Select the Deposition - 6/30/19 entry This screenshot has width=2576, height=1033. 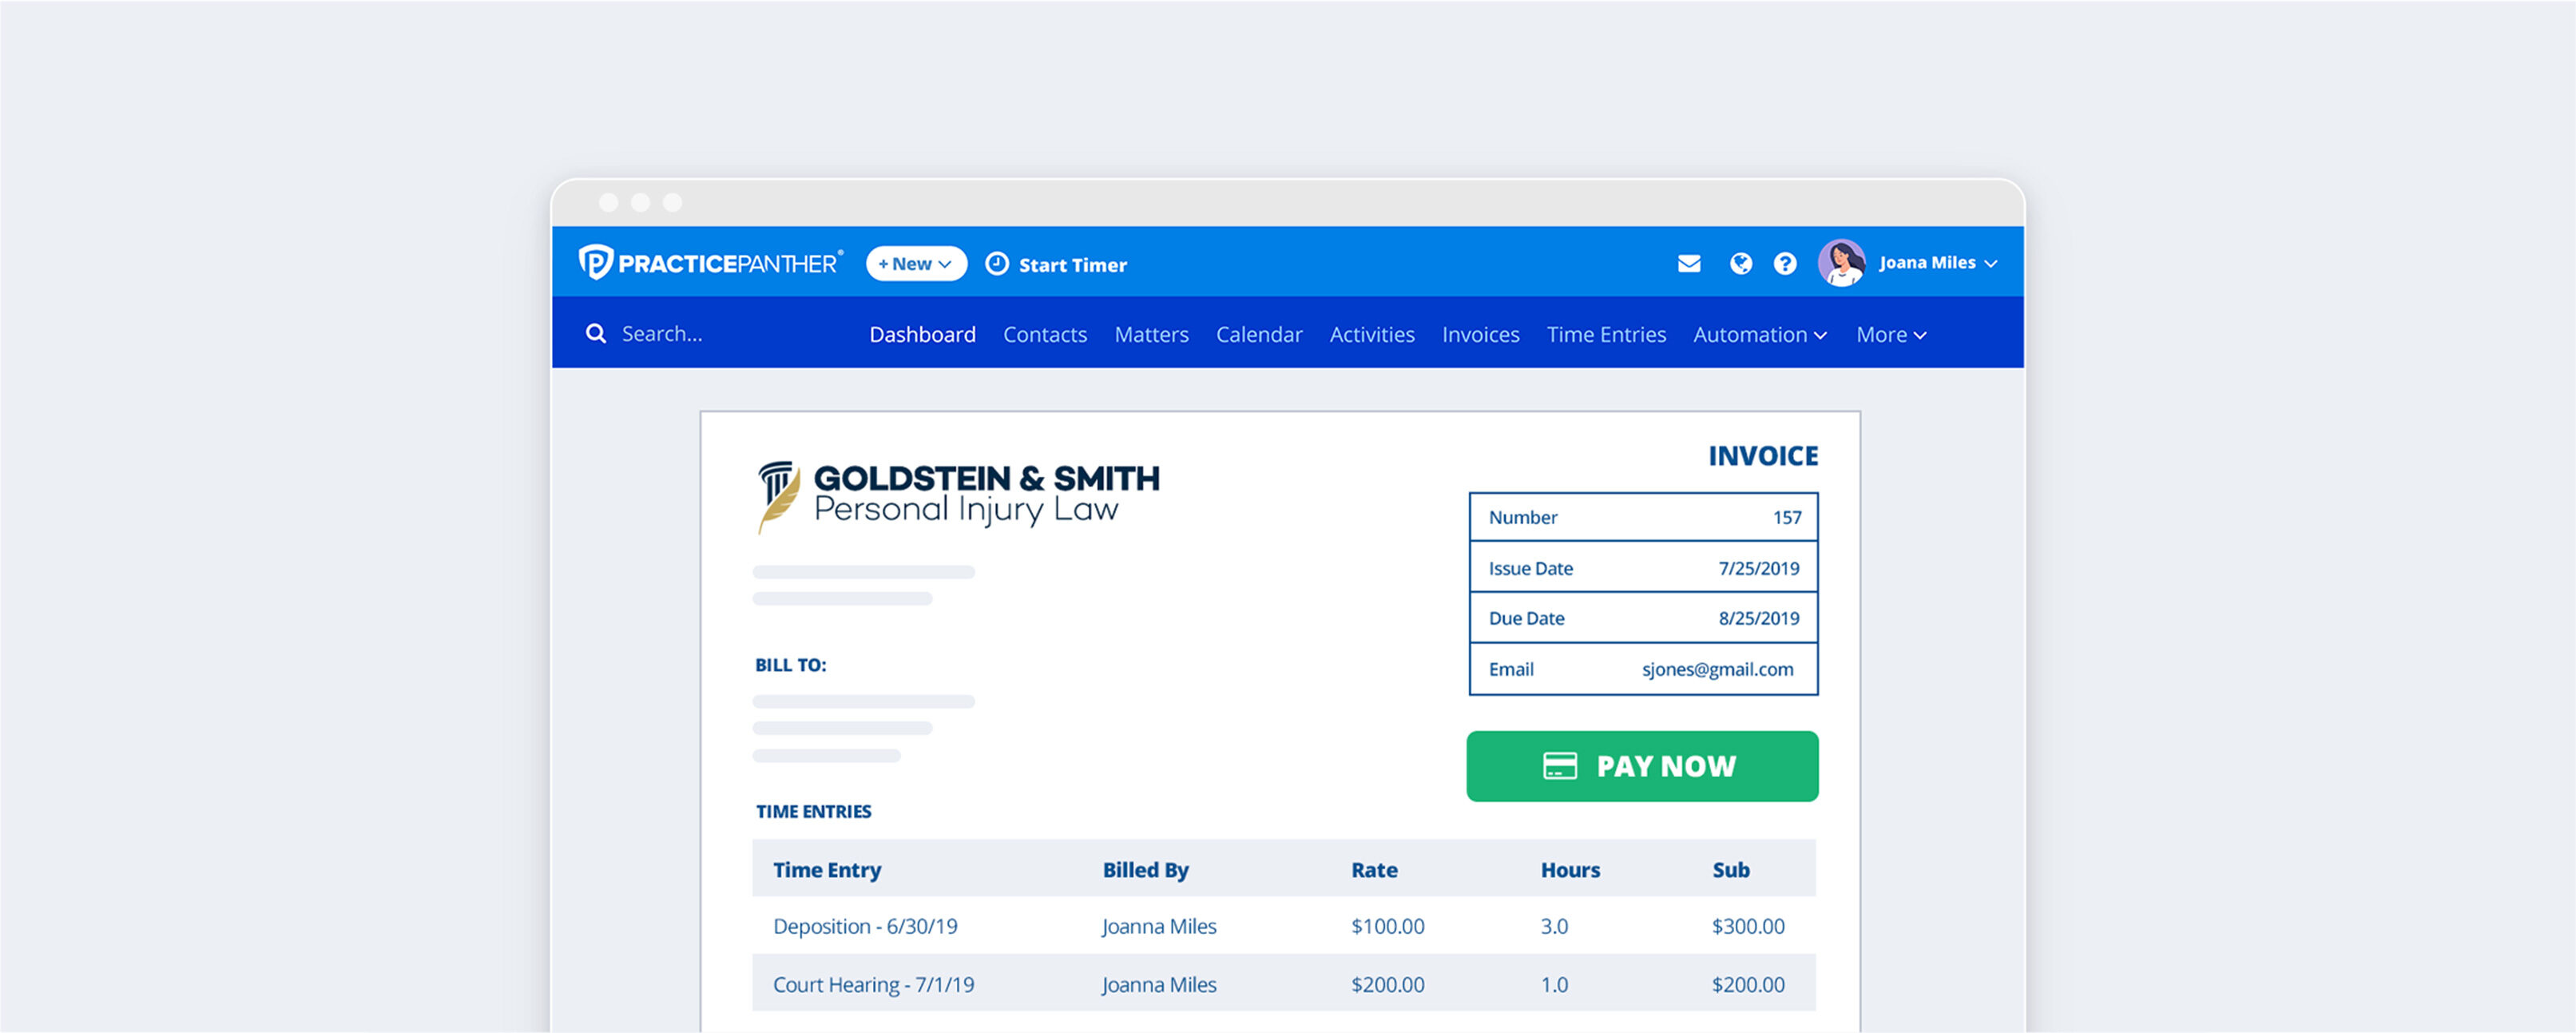865,927
